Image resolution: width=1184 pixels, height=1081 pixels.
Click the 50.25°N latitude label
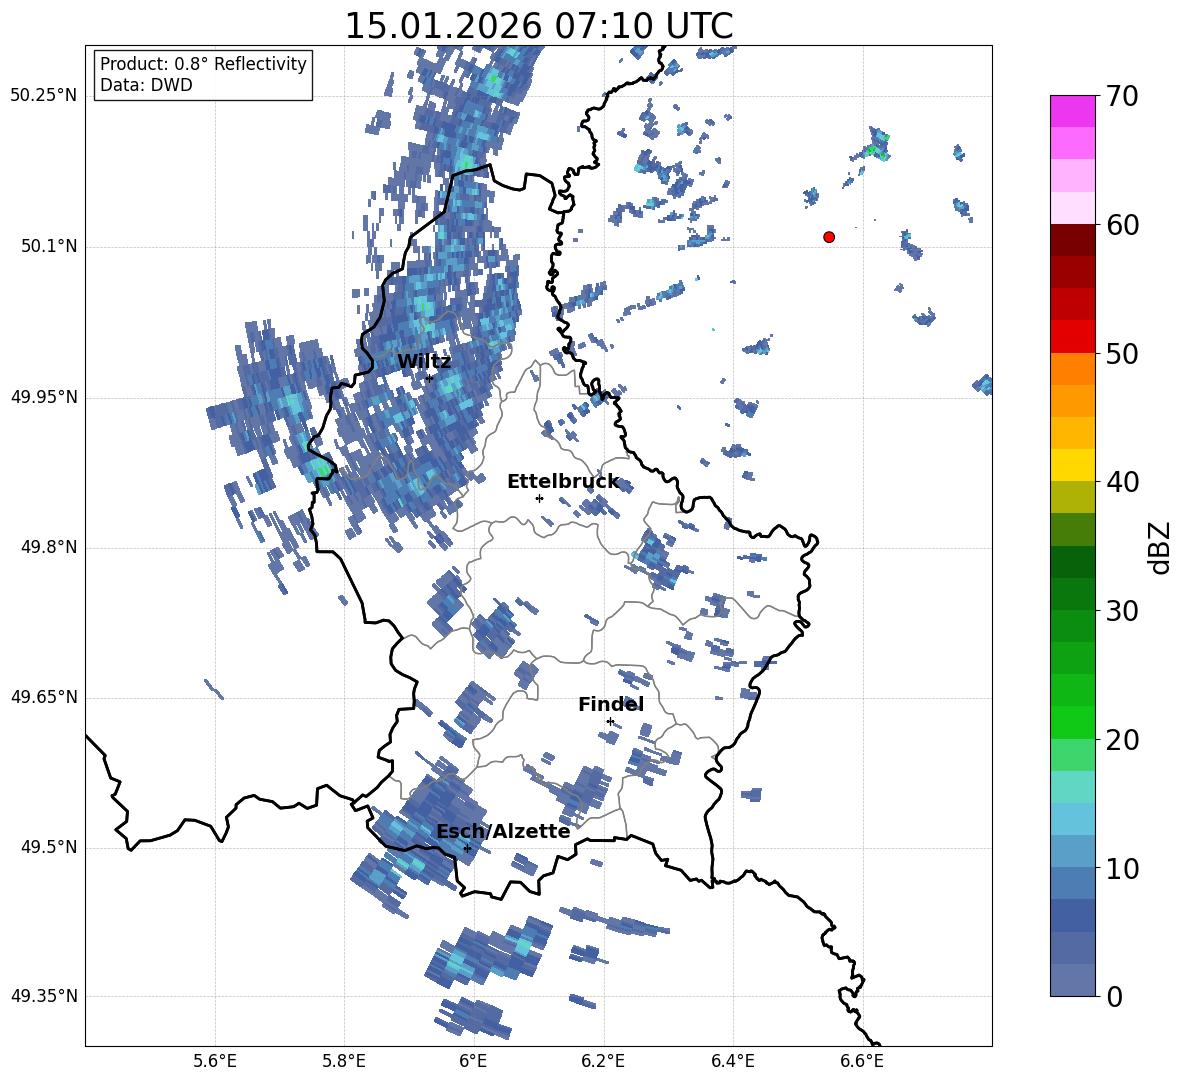(x=44, y=96)
